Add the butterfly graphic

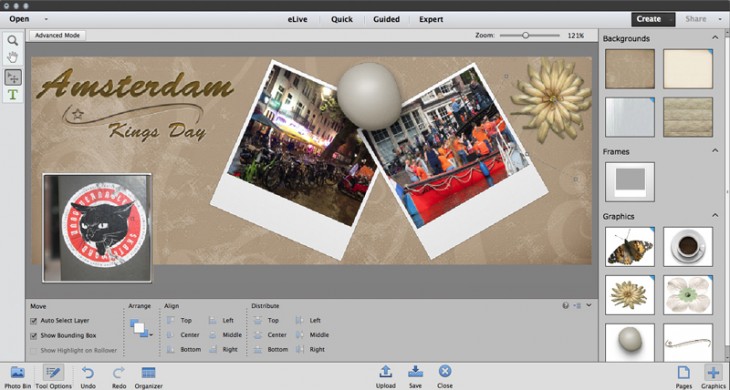coord(630,247)
